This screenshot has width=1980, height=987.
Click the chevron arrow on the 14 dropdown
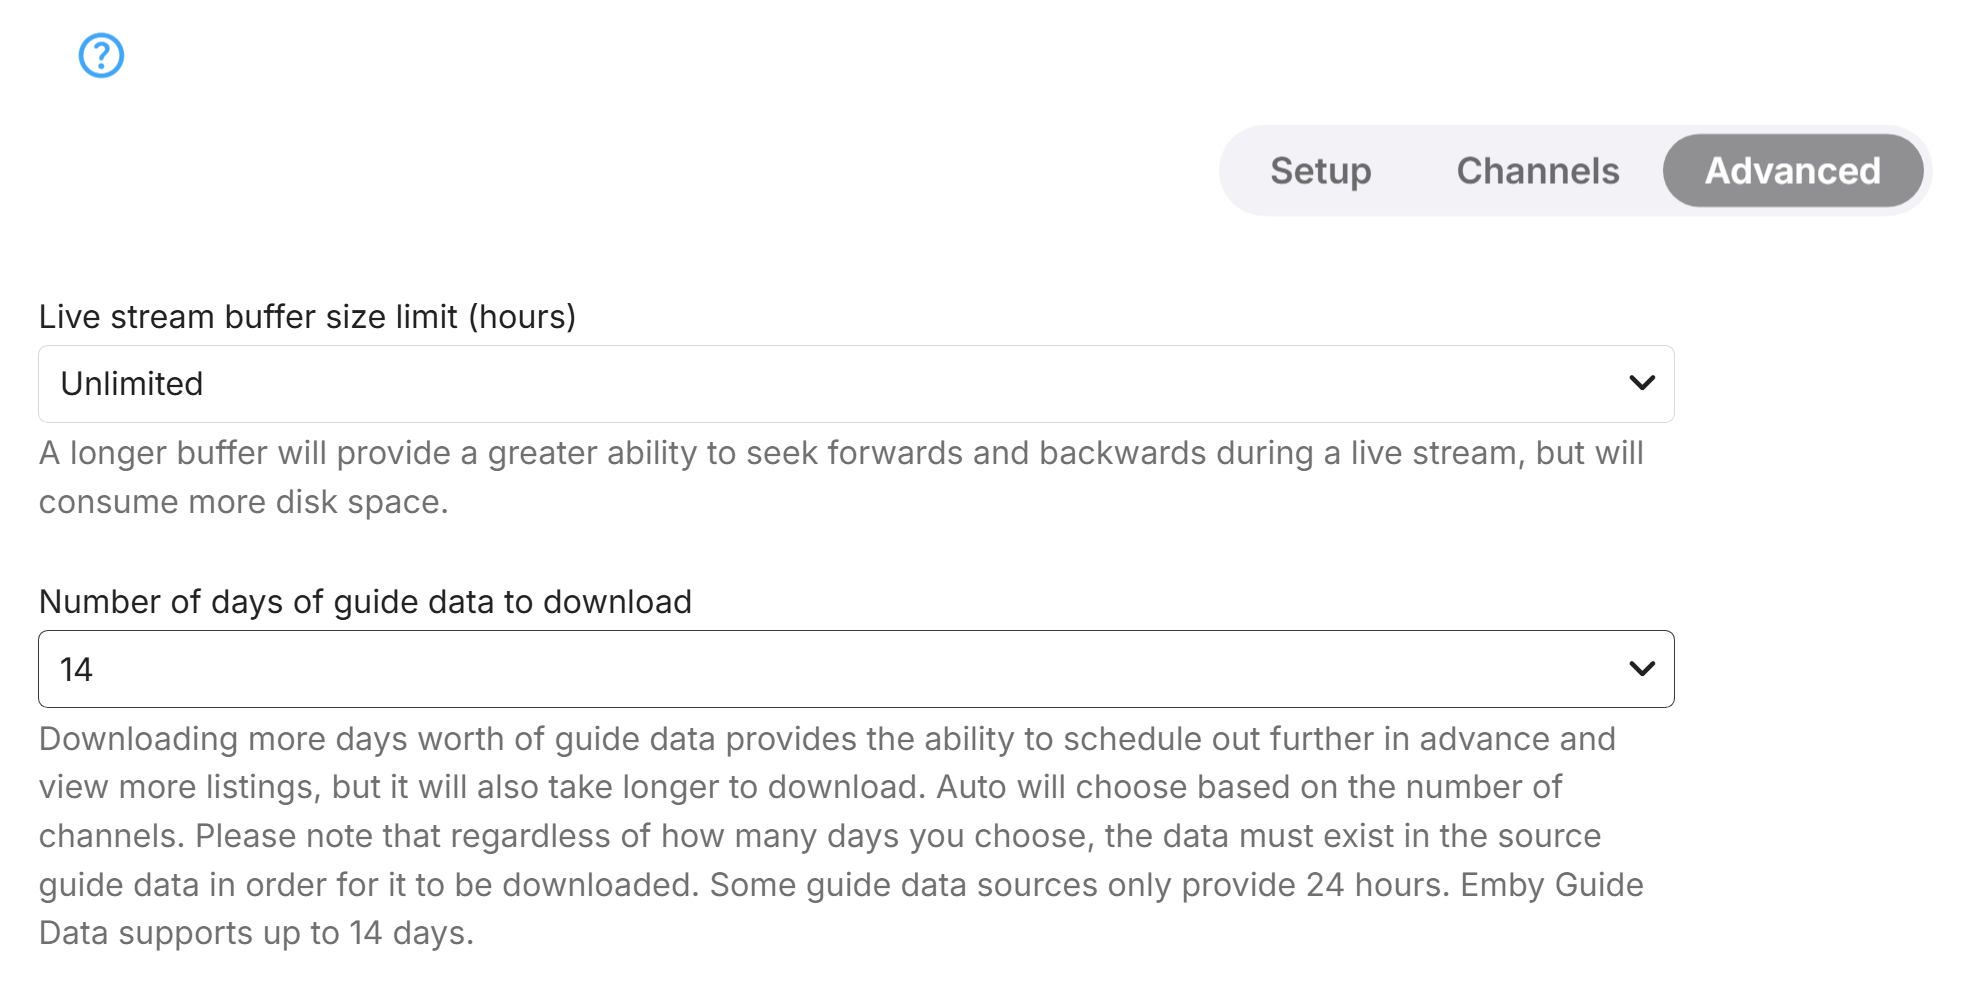1641,668
